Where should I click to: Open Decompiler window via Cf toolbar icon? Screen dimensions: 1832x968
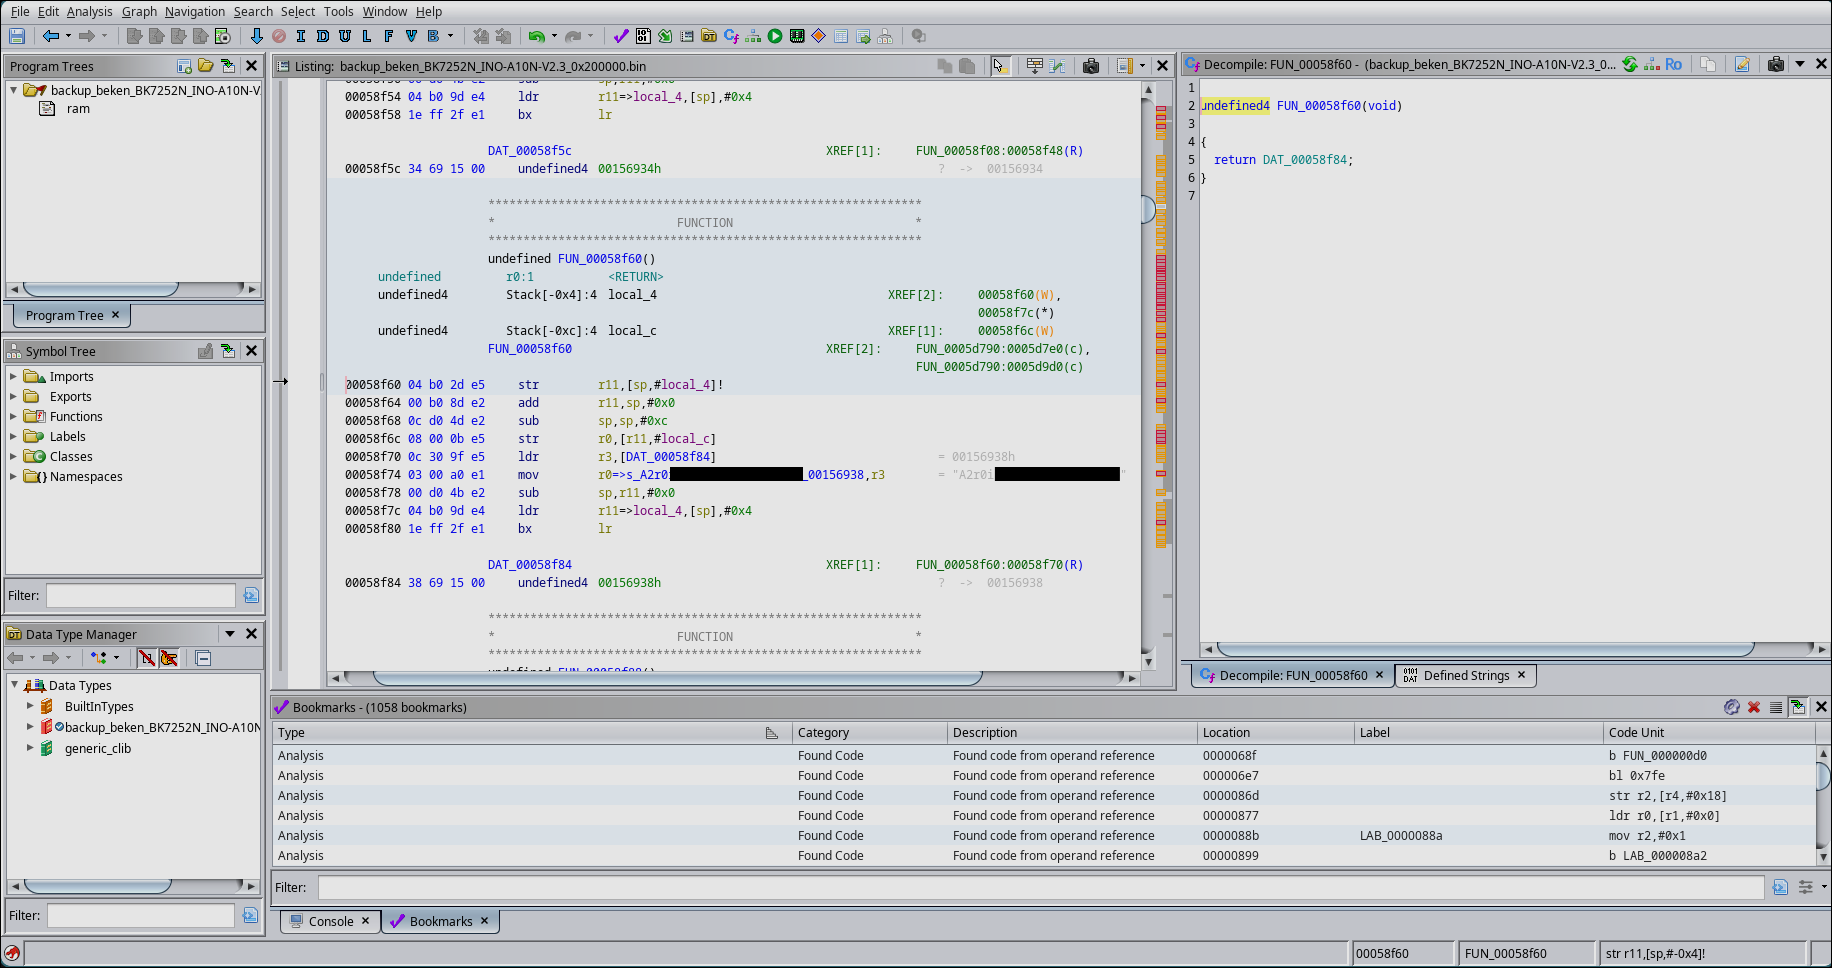731,36
